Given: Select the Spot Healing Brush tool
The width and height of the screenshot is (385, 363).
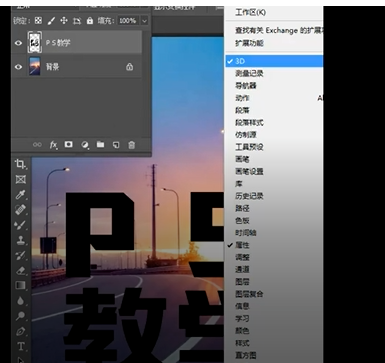Looking at the screenshot, I should 21,210.
